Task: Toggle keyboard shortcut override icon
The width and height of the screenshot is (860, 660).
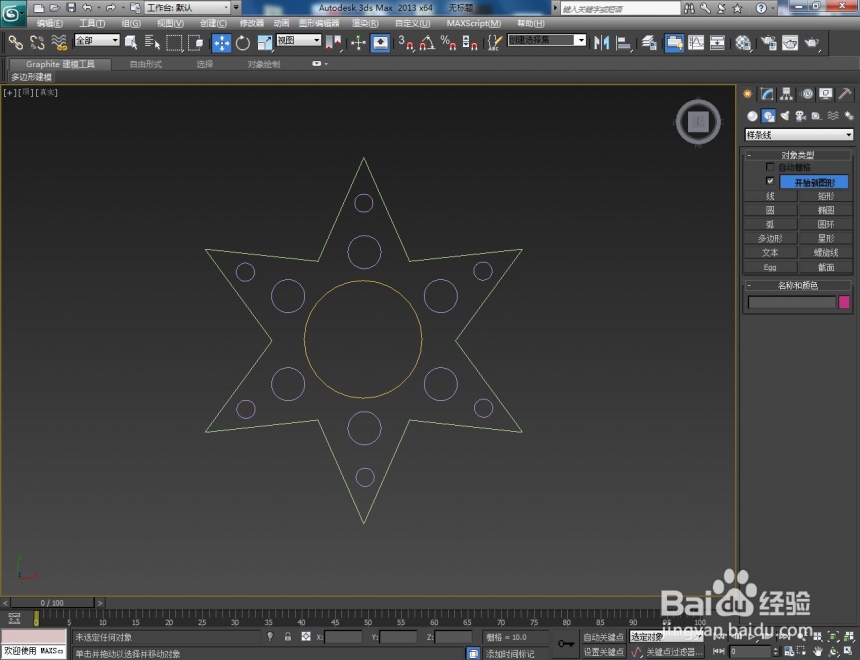Action: pos(380,42)
